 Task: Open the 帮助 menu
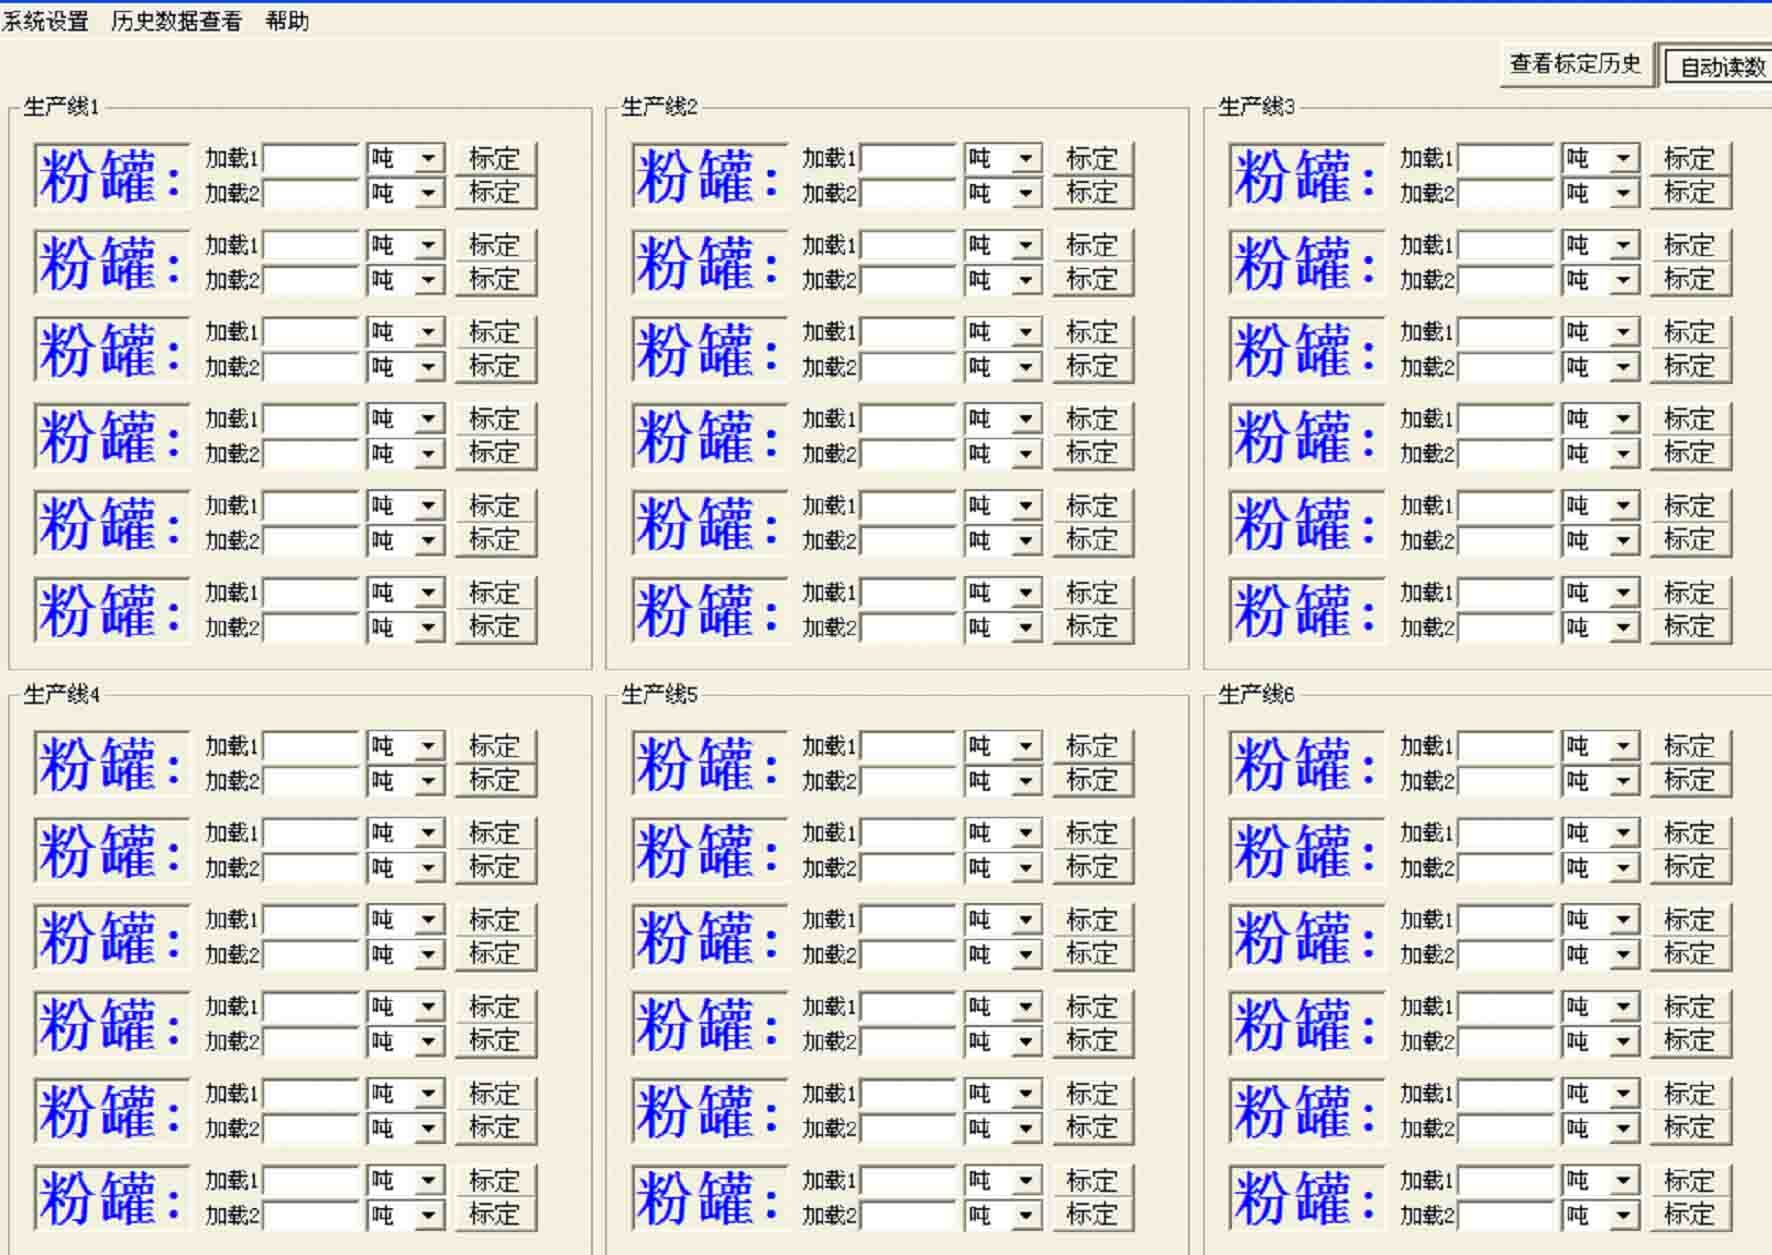[x=287, y=21]
